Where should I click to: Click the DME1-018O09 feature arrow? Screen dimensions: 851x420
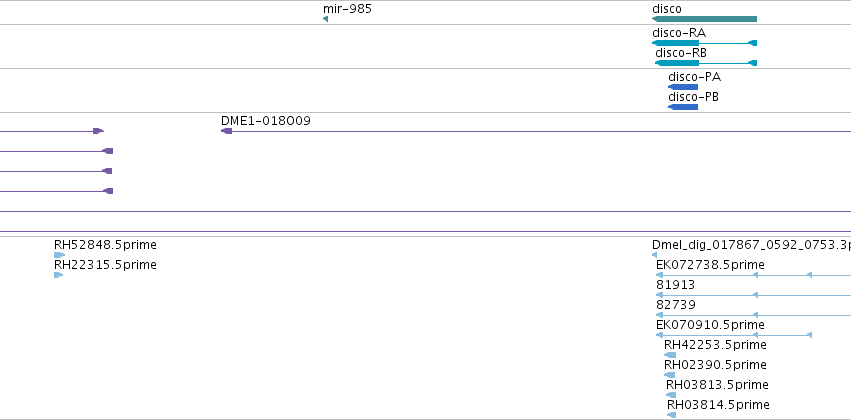pyautogui.click(x=227, y=131)
